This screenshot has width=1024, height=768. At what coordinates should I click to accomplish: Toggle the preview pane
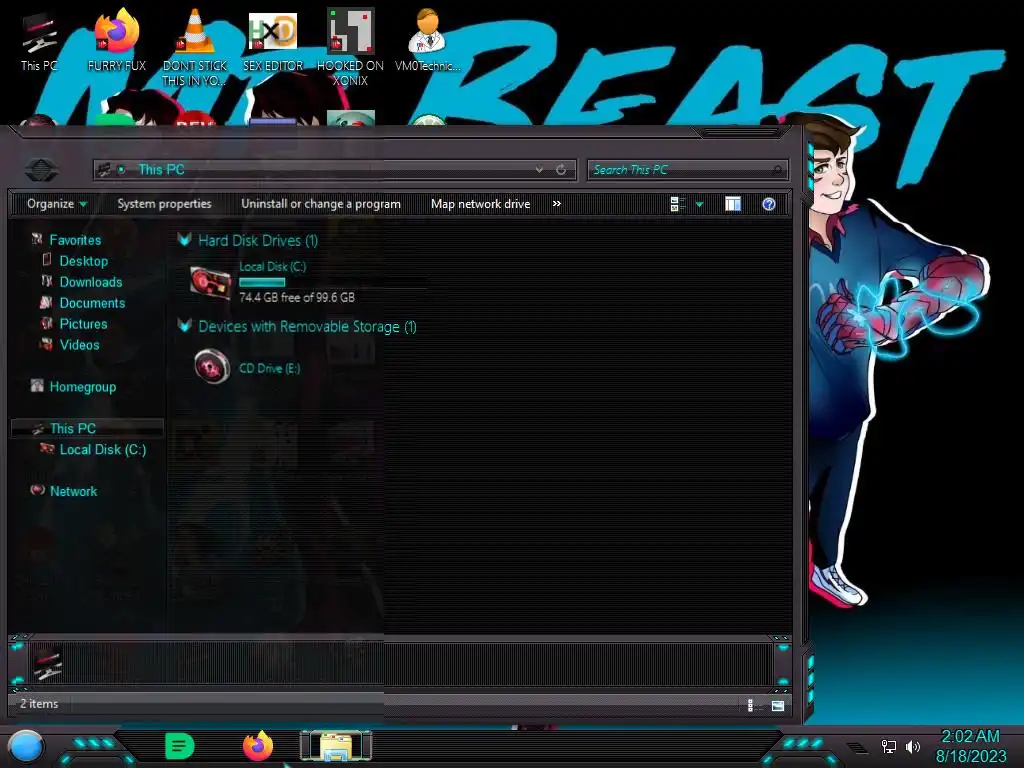point(733,204)
